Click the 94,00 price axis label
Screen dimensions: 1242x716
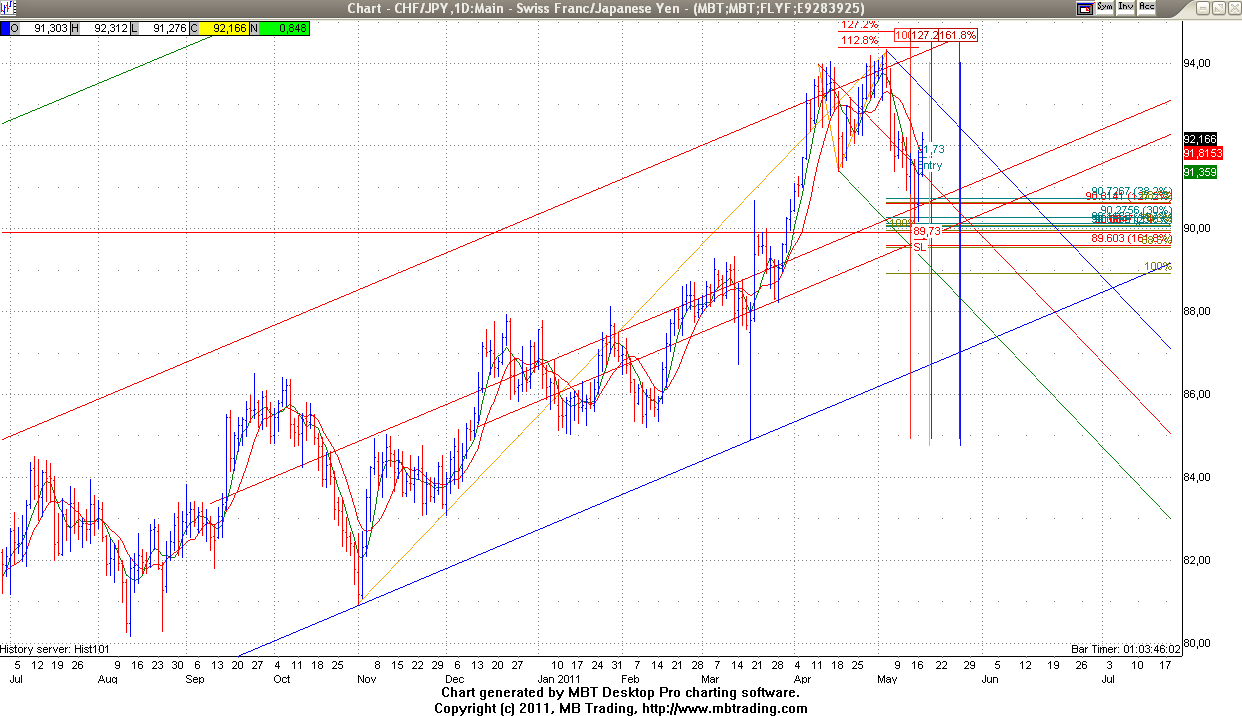(x=1197, y=63)
